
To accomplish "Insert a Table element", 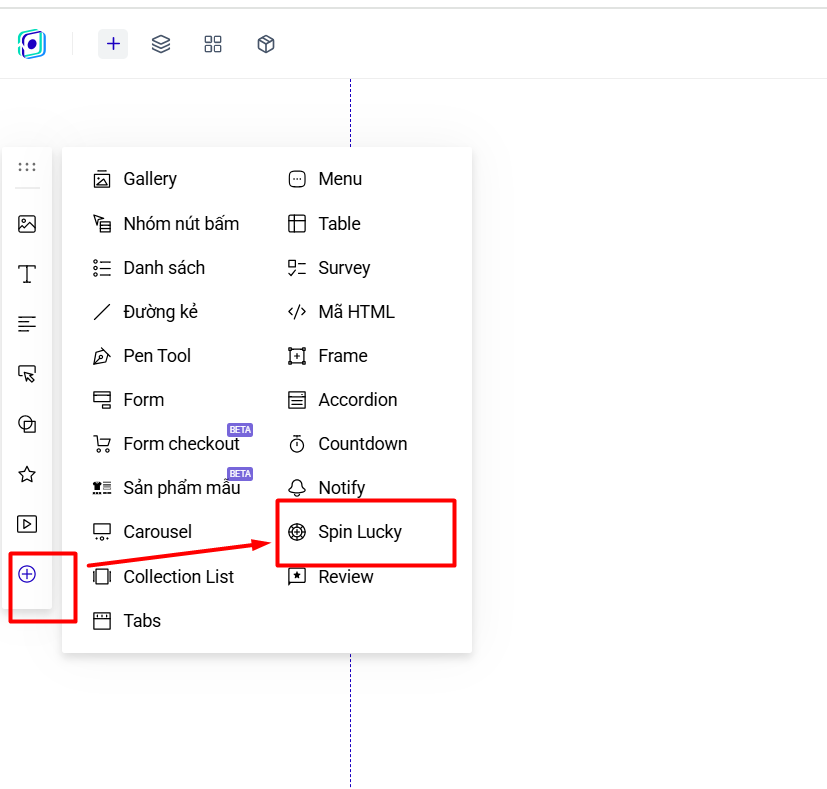I will click(x=324, y=224).
